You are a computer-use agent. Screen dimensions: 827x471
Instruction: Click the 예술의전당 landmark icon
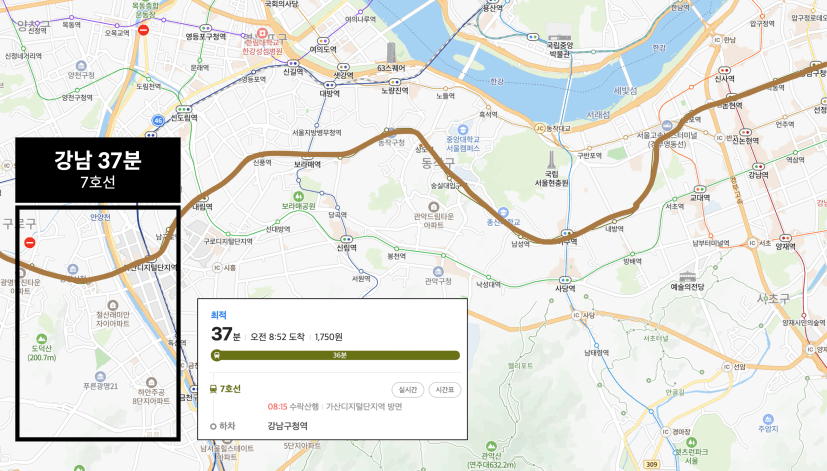tap(687, 276)
